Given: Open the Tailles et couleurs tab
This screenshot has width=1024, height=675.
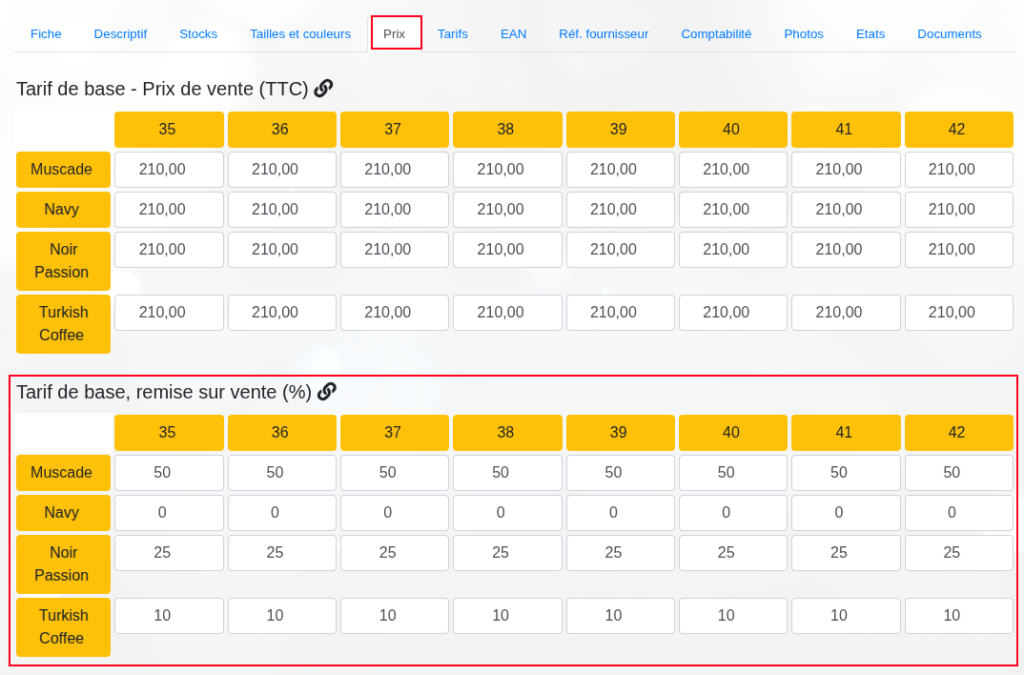Looking at the screenshot, I should [300, 34].
